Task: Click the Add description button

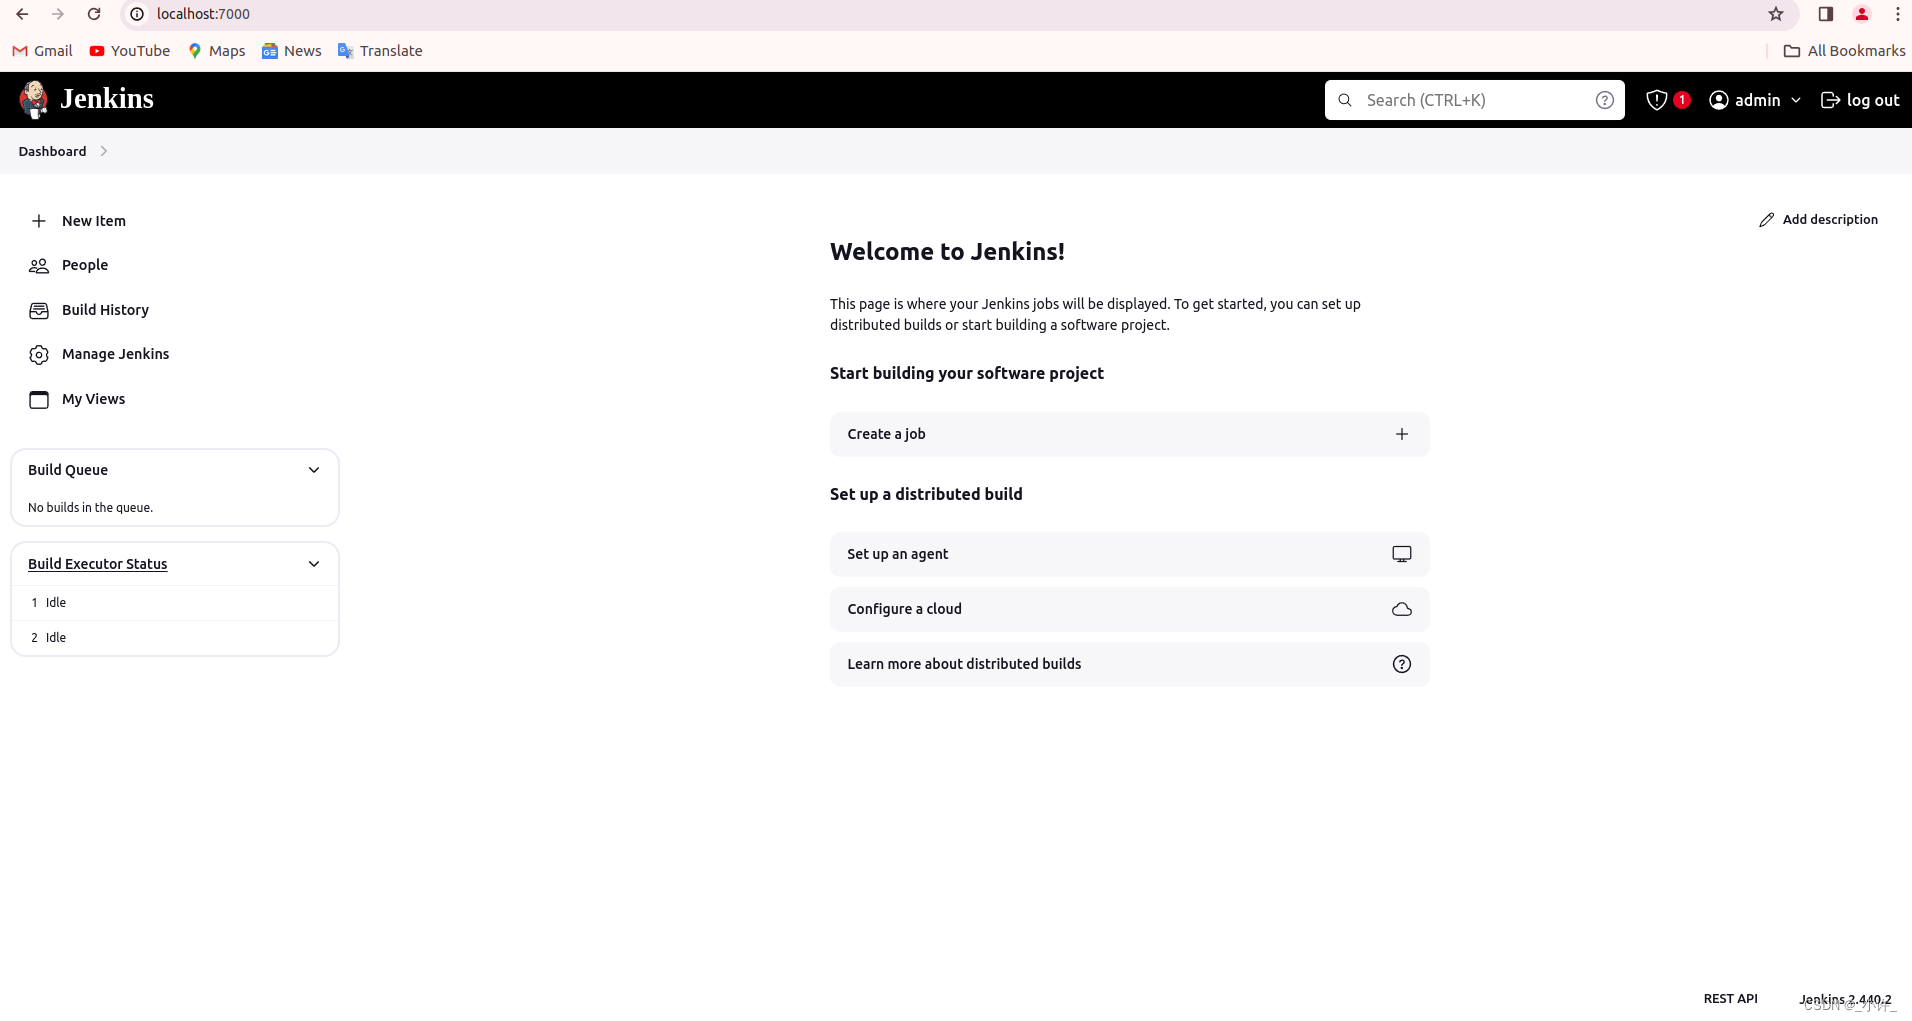Action: pyautogui.click(x=1818, y=220)
